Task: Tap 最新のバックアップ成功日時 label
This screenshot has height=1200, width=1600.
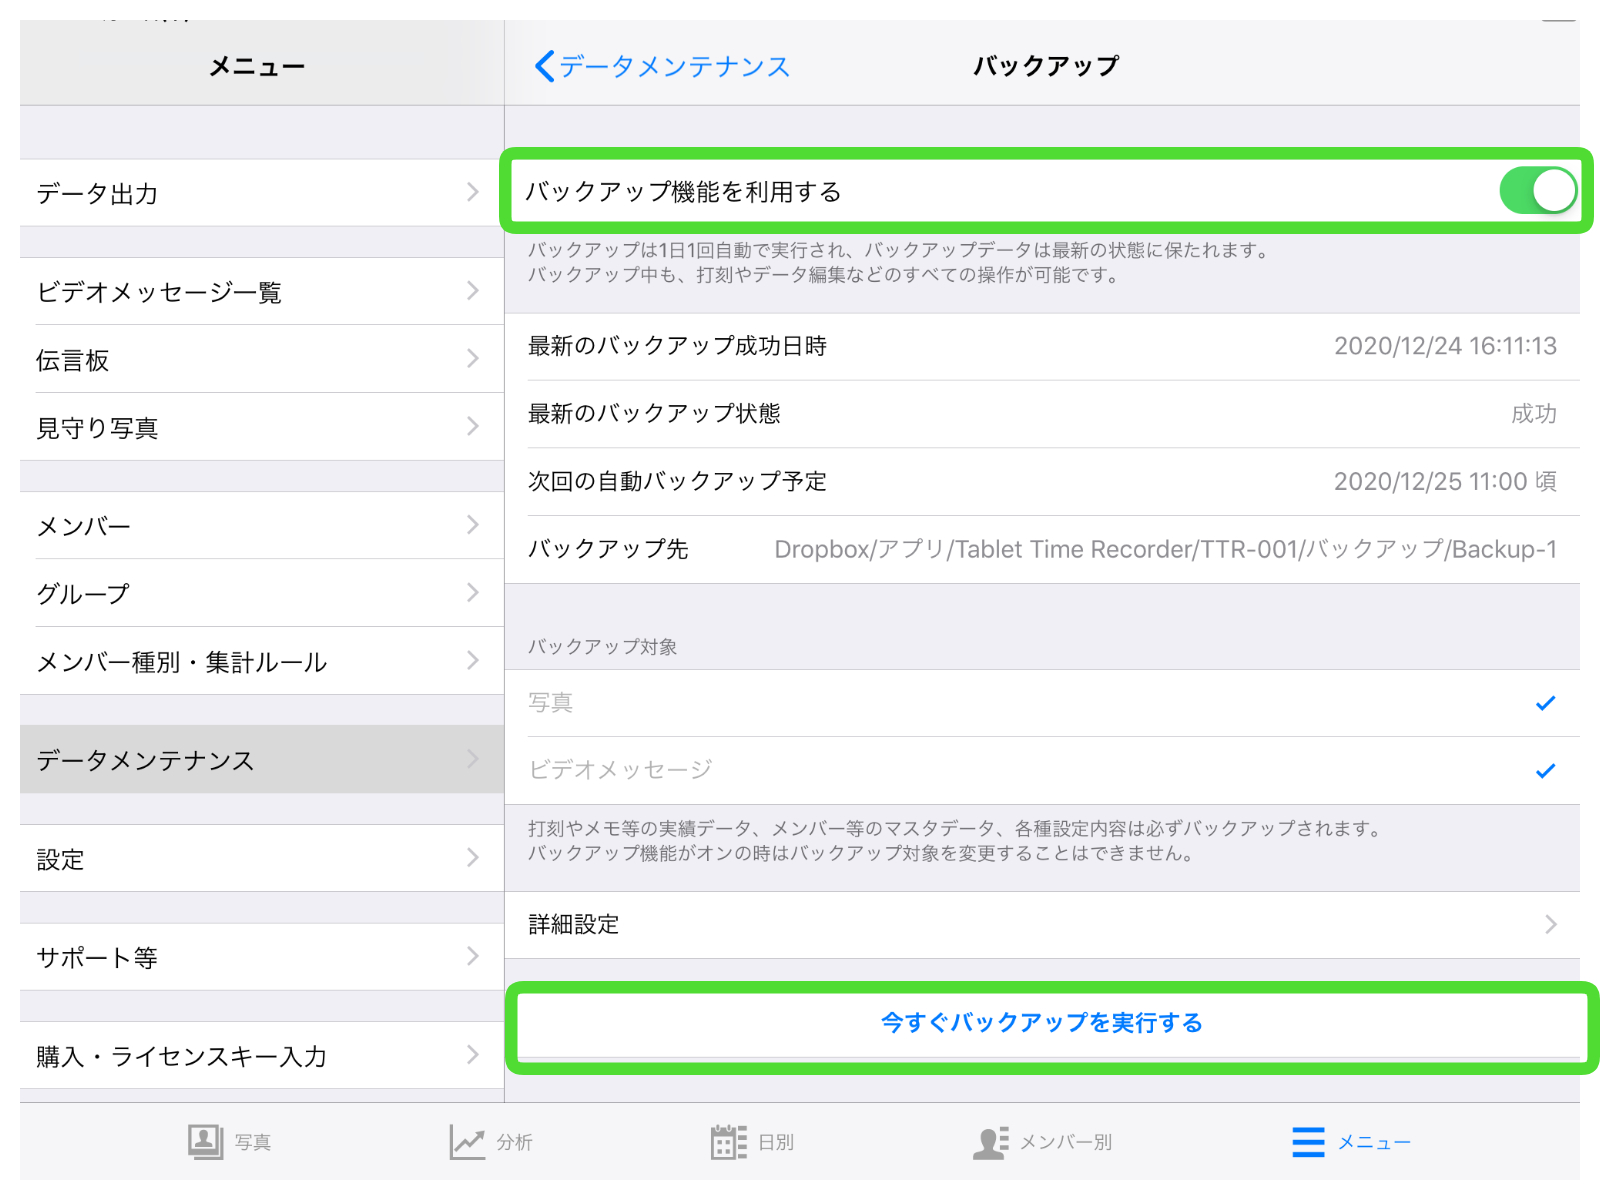Action: (677, 346)
